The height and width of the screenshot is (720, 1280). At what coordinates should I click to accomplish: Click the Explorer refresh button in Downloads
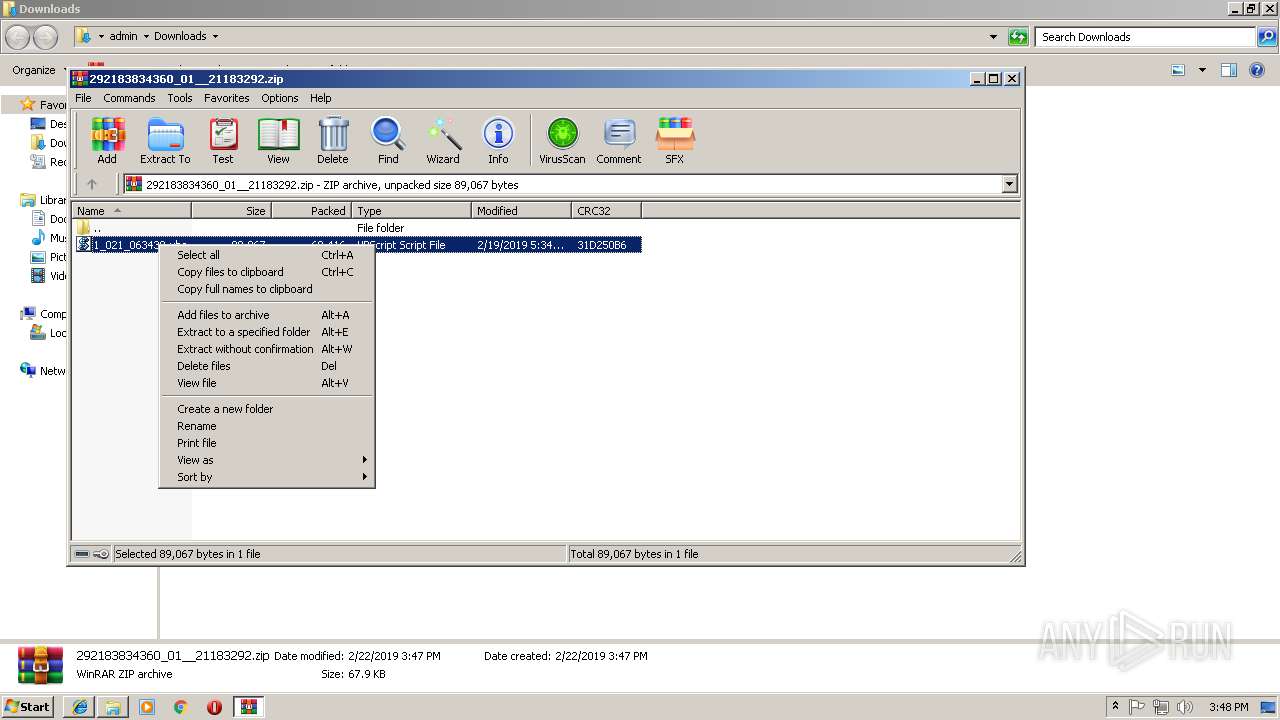coord(1018,37)
